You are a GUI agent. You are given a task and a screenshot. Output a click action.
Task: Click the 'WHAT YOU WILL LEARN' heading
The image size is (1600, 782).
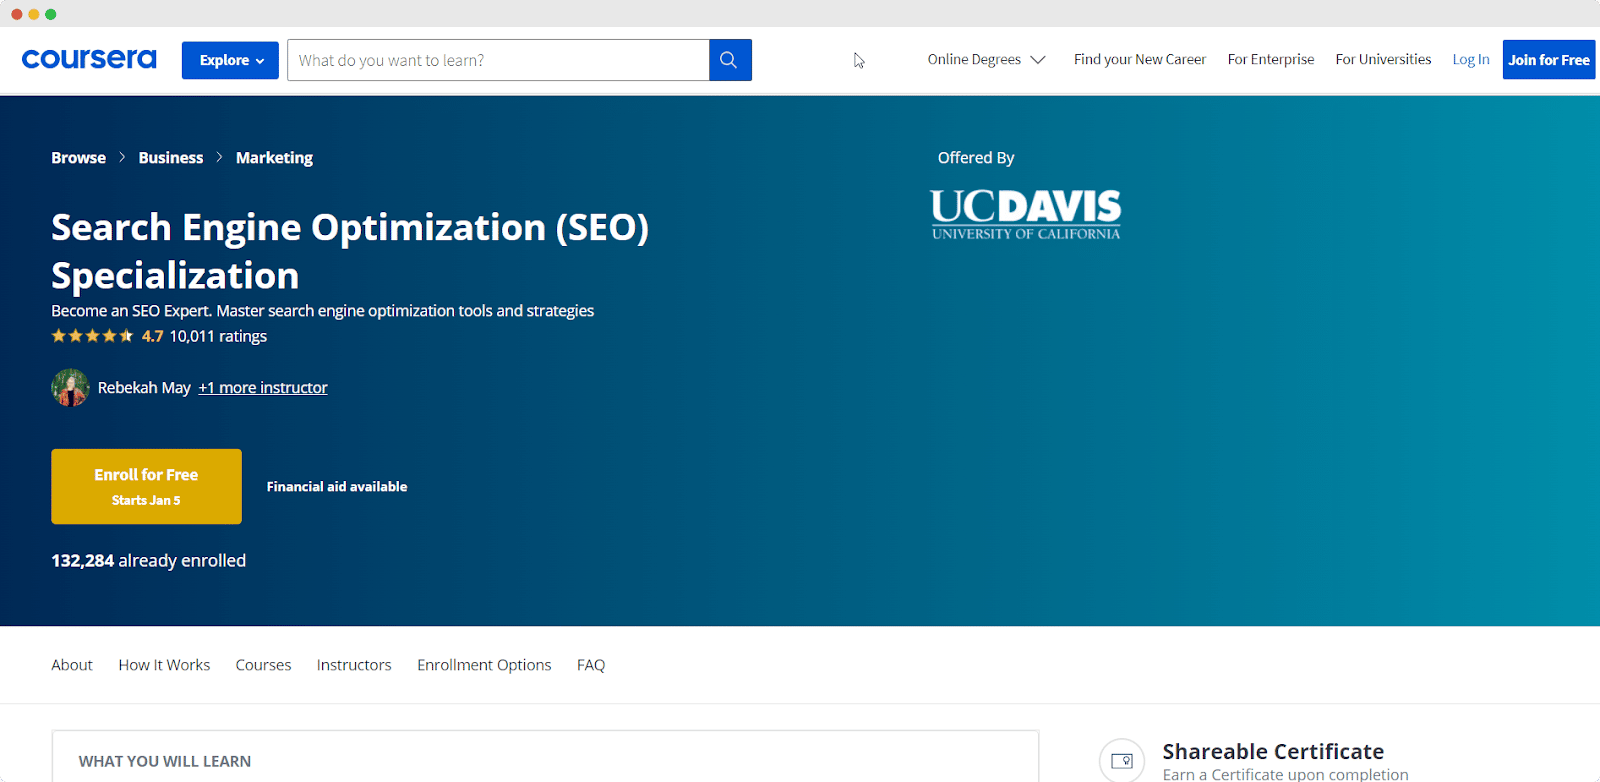[165, 762]
